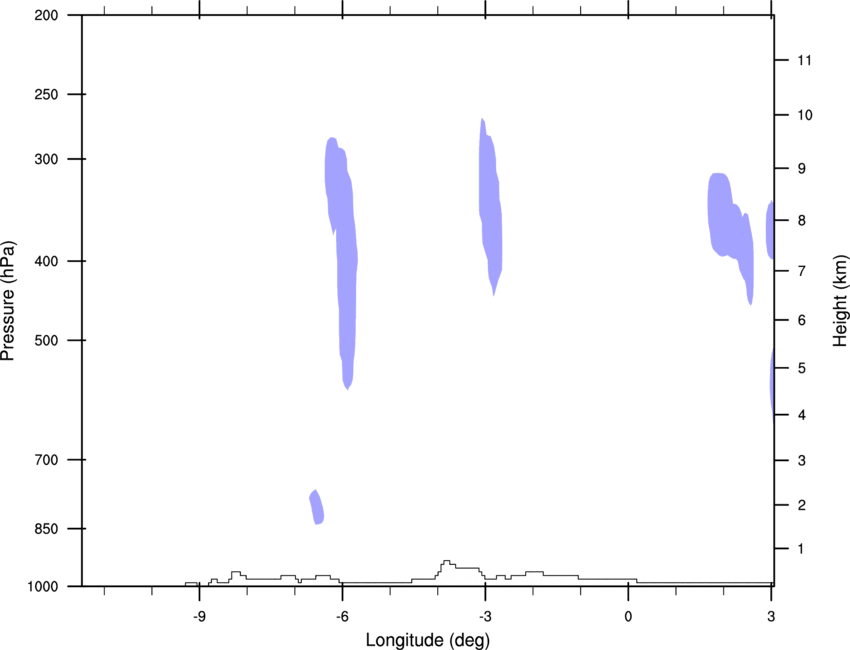This screenshot has height=650, width=850.
Task: Click the 700 pressure tick label
Action: click(x=46, y=460)
